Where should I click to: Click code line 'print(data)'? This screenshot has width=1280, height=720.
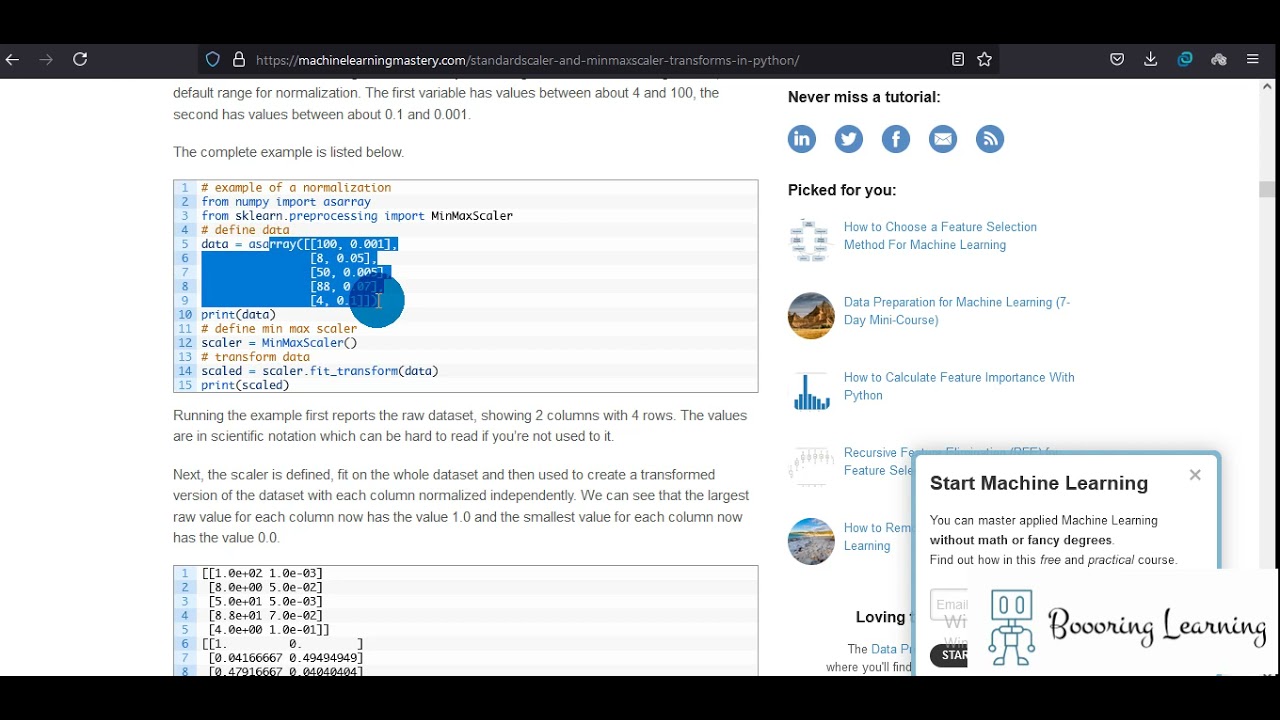[x=238, y=314]
